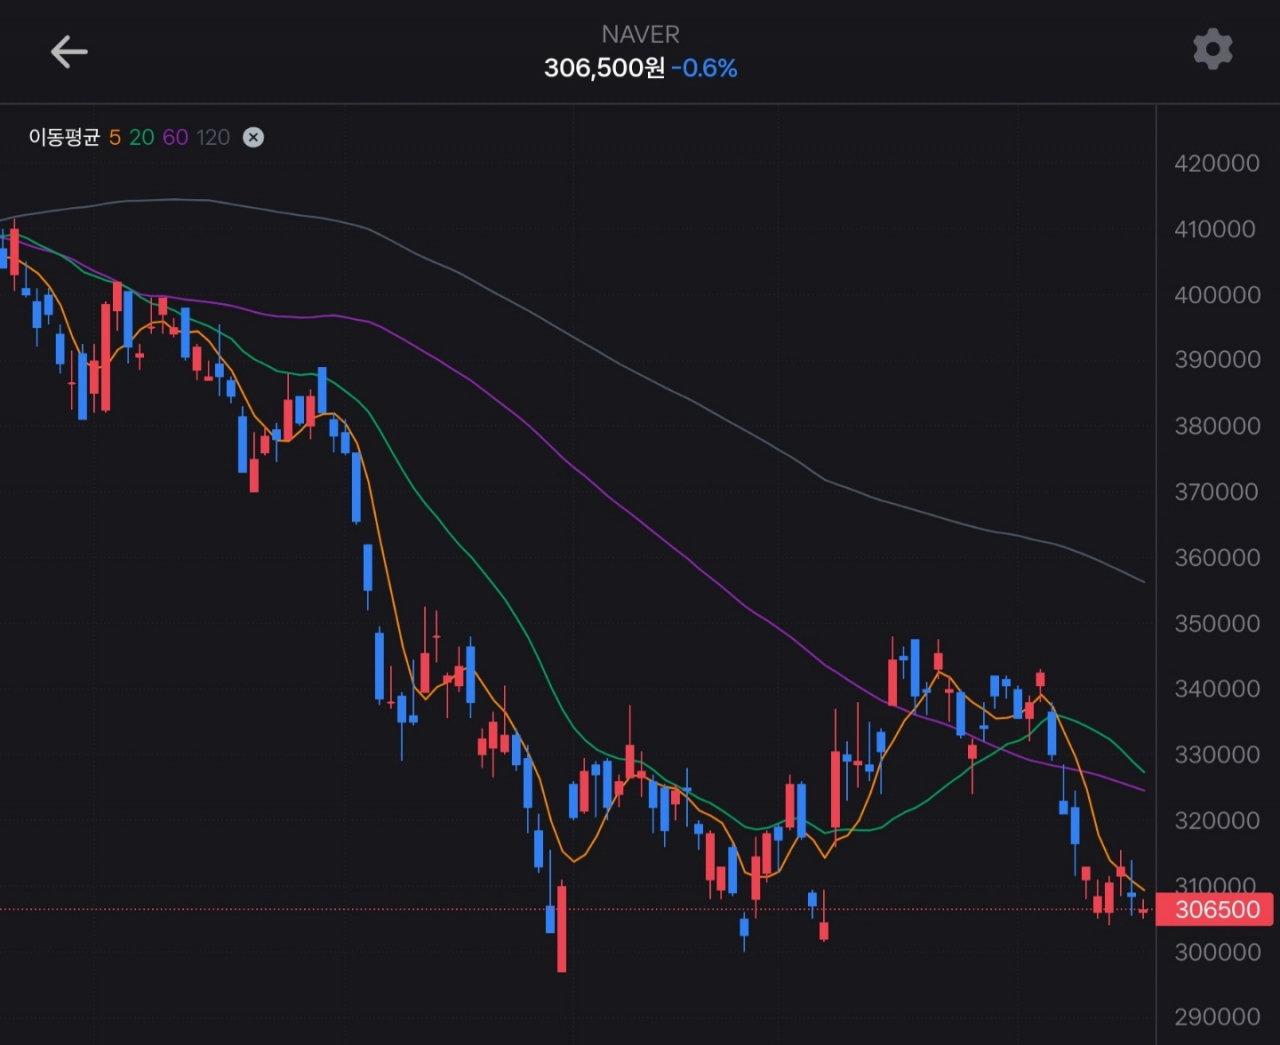Select the 60-day moving average label
The height and width of the screenshot is (1045, 1280).
point(175,137)
